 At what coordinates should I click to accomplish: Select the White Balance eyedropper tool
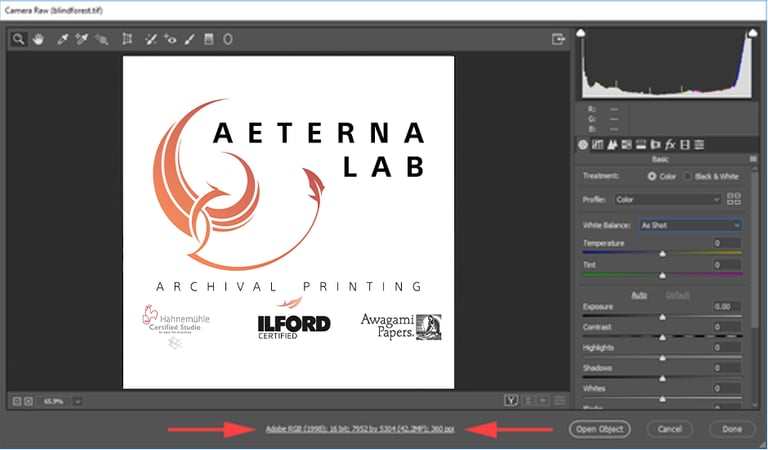[x=62, y=39]
